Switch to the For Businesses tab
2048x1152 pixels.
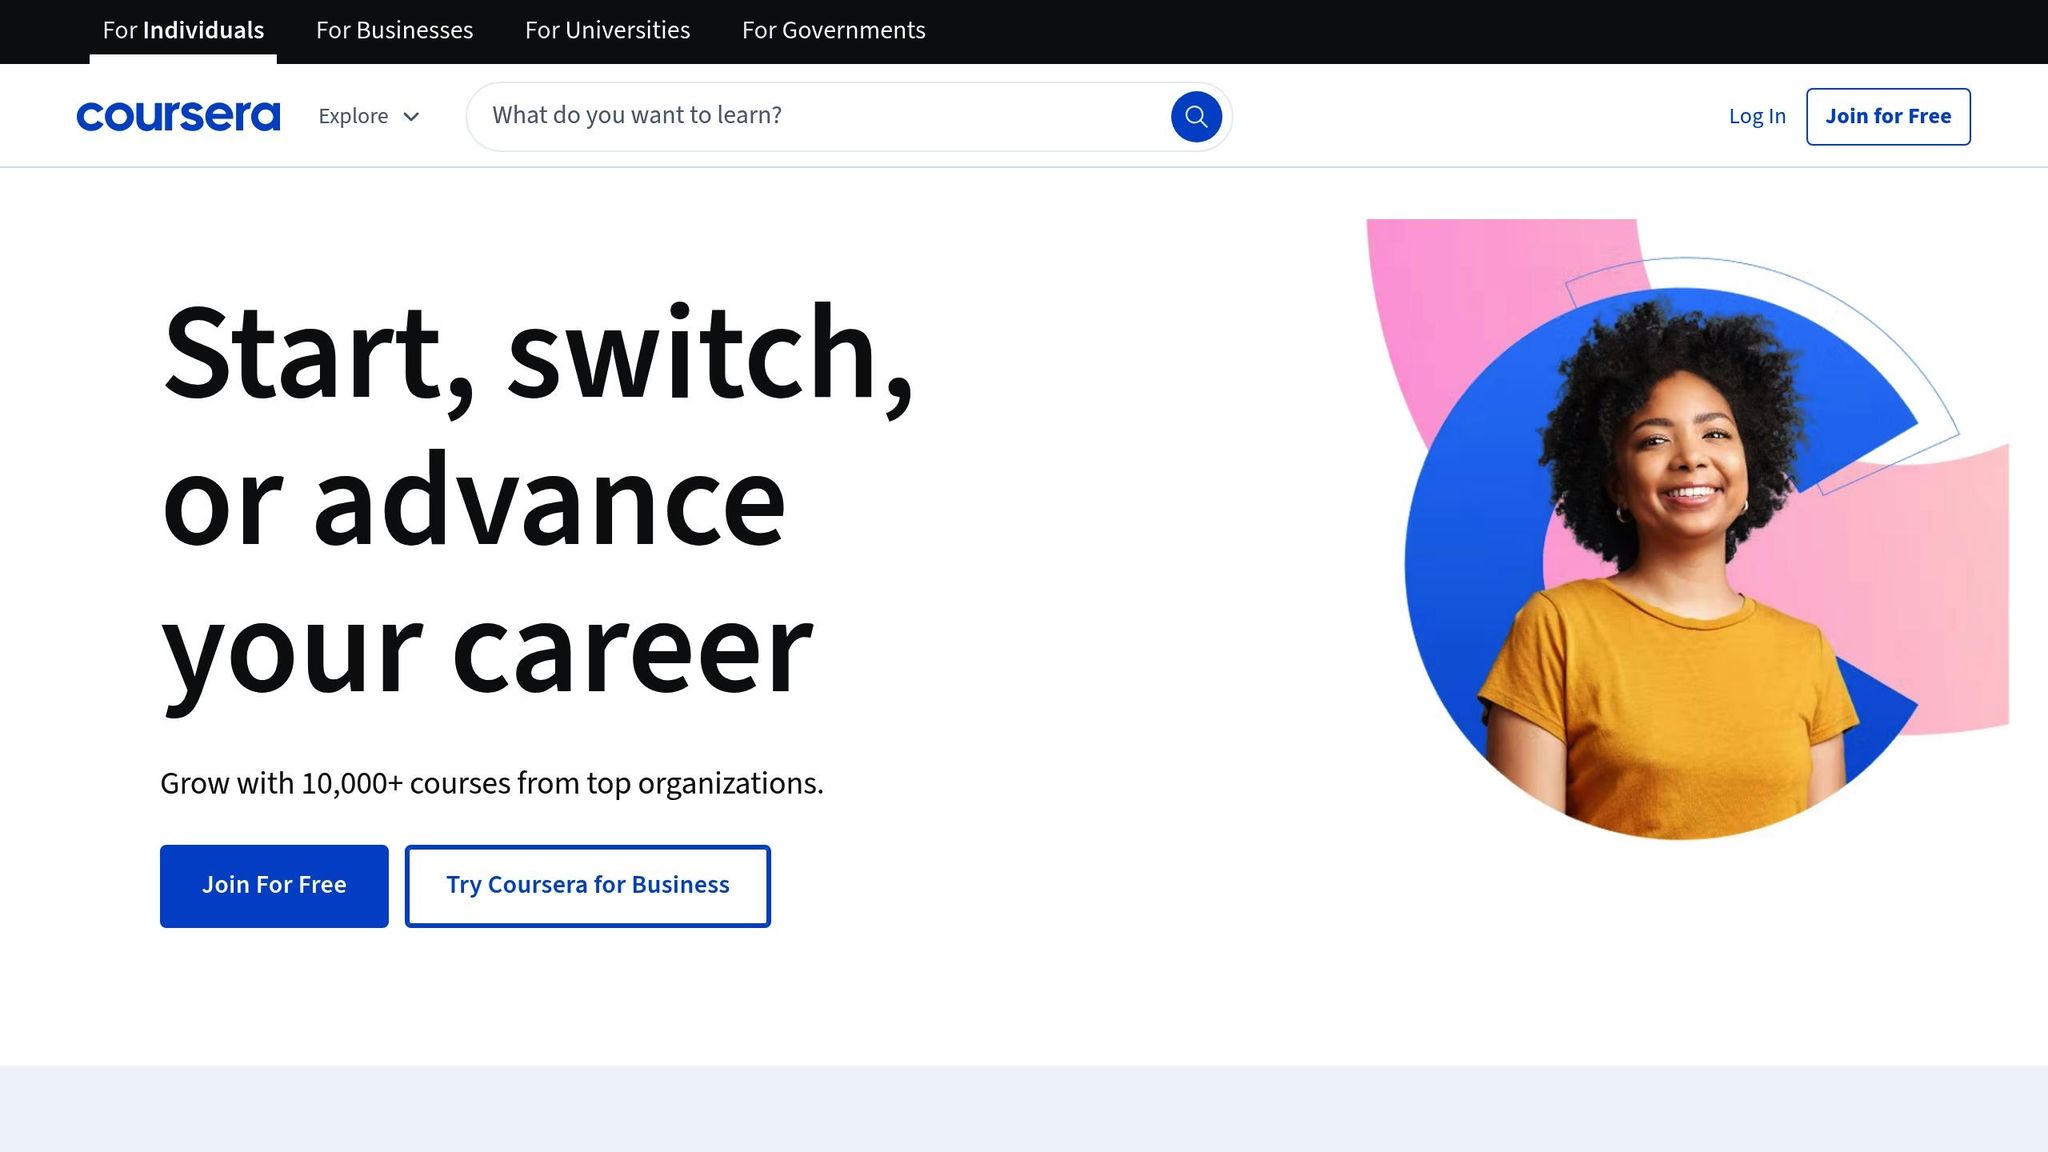click(x=394, y=31)
